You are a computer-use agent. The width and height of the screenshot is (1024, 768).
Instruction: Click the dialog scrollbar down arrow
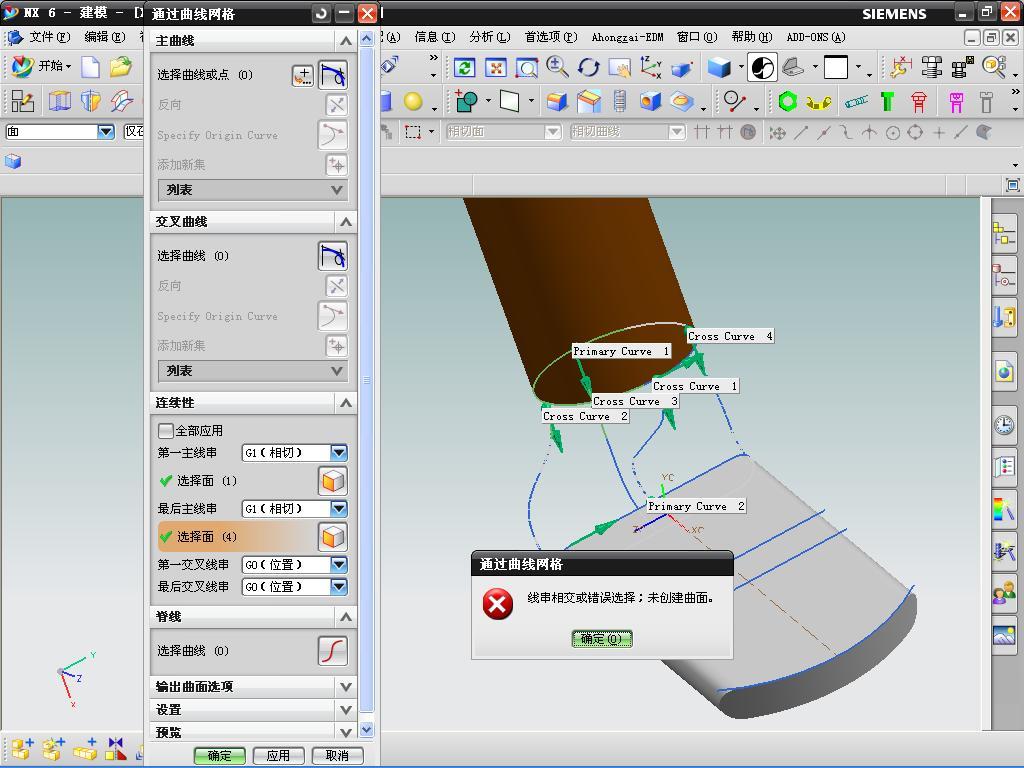coord(366,729)
